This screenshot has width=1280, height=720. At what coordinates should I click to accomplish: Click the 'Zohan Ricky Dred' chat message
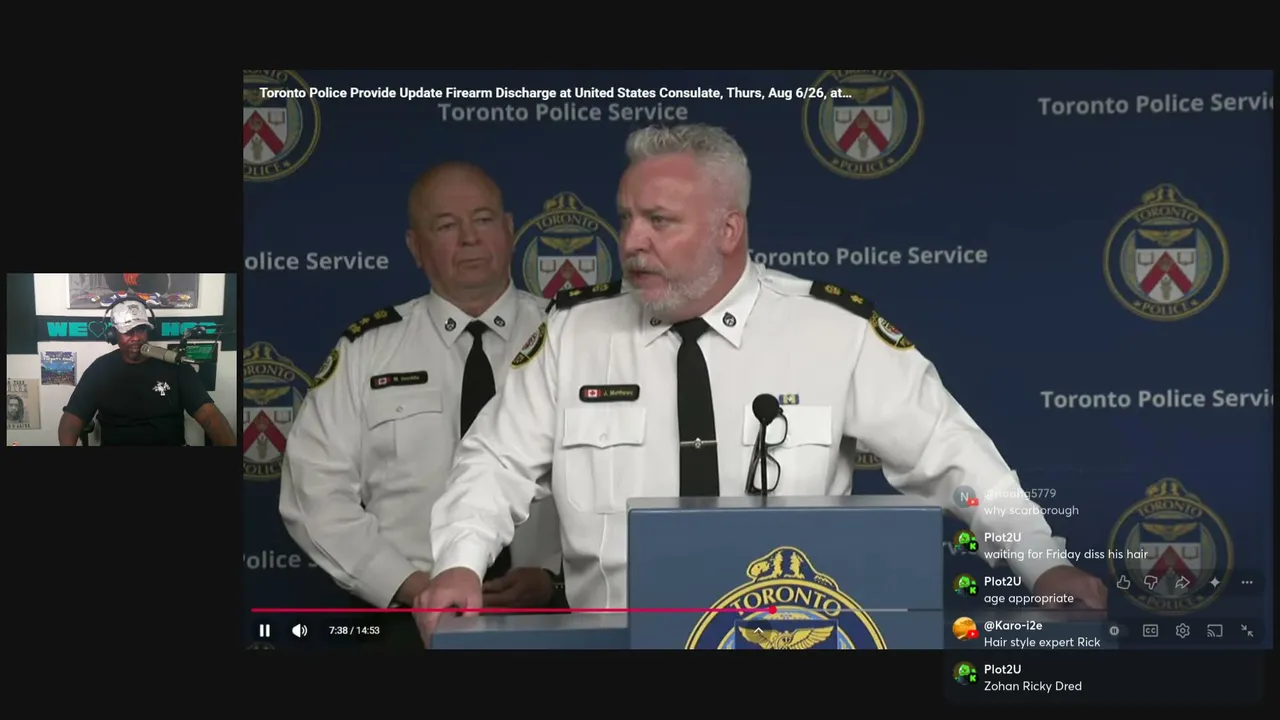[x=1033, y=686]
